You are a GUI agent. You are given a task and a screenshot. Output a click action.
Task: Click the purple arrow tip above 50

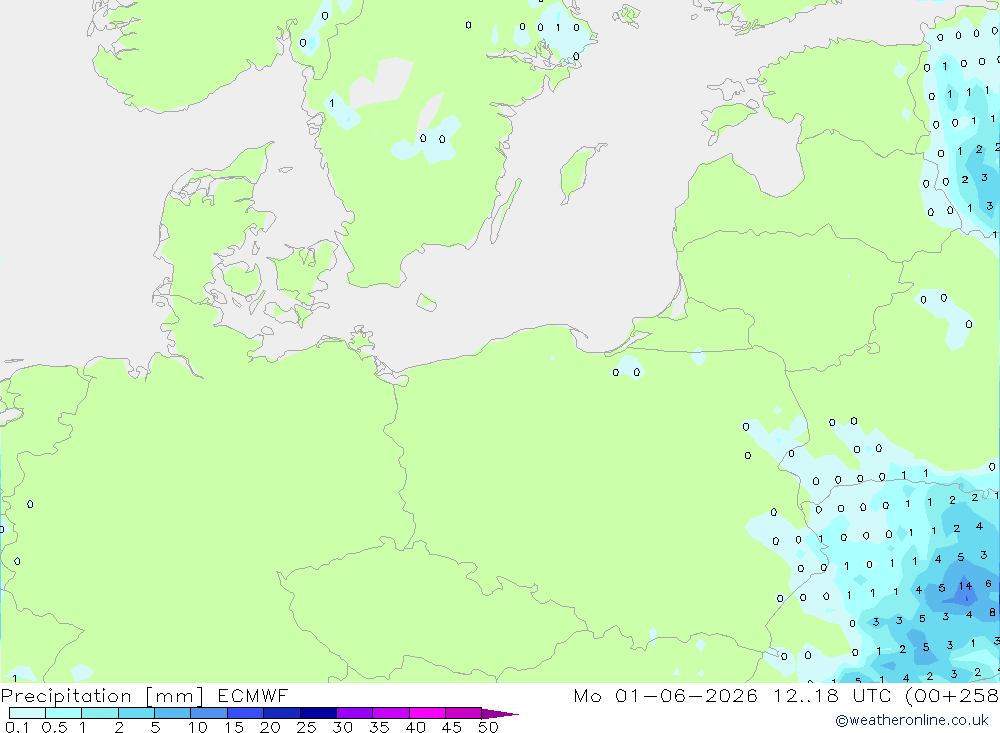(x=500, y=714)
